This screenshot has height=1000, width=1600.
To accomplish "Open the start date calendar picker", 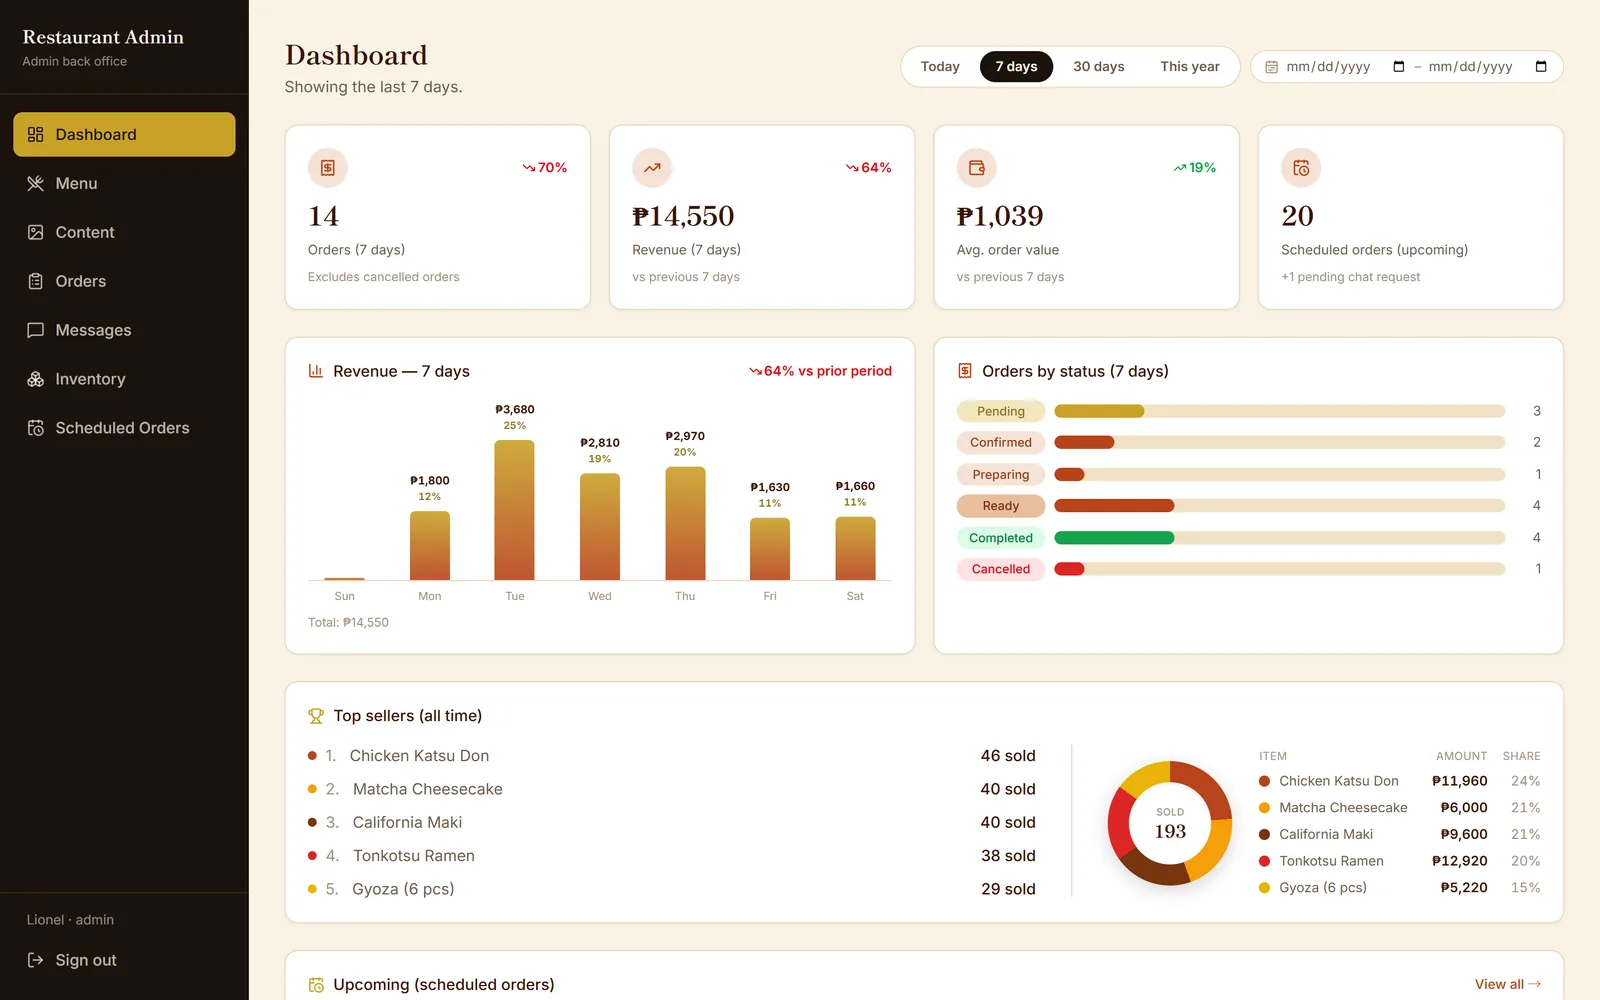I will pyautogui.click(x=1399, y=67).
